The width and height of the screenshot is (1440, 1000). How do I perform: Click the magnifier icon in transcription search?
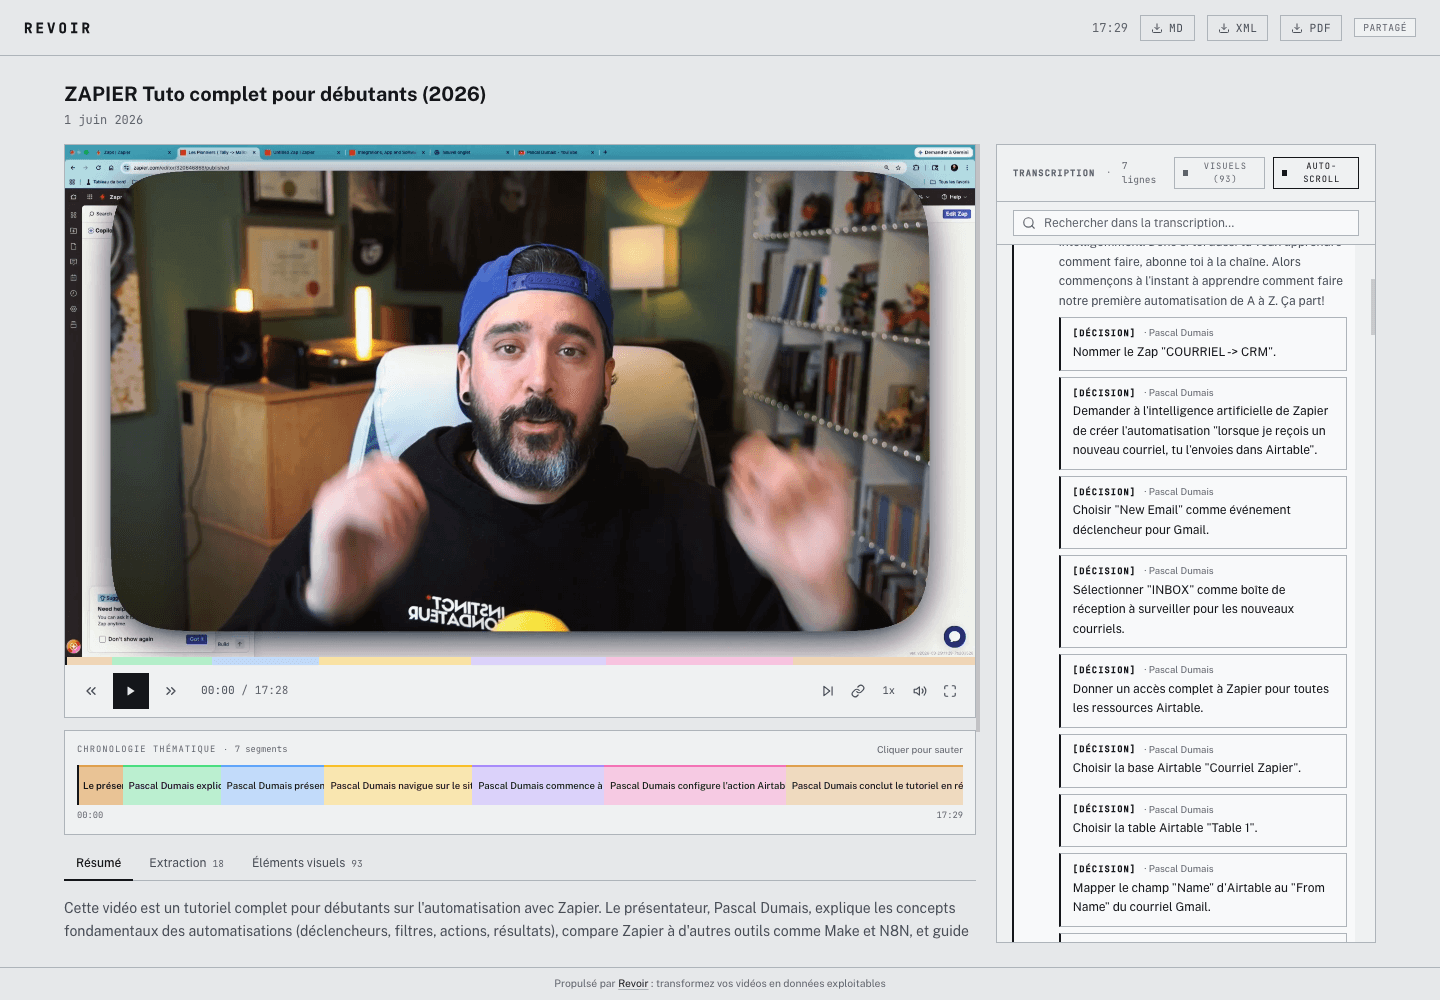click(x=1029, y=223)
